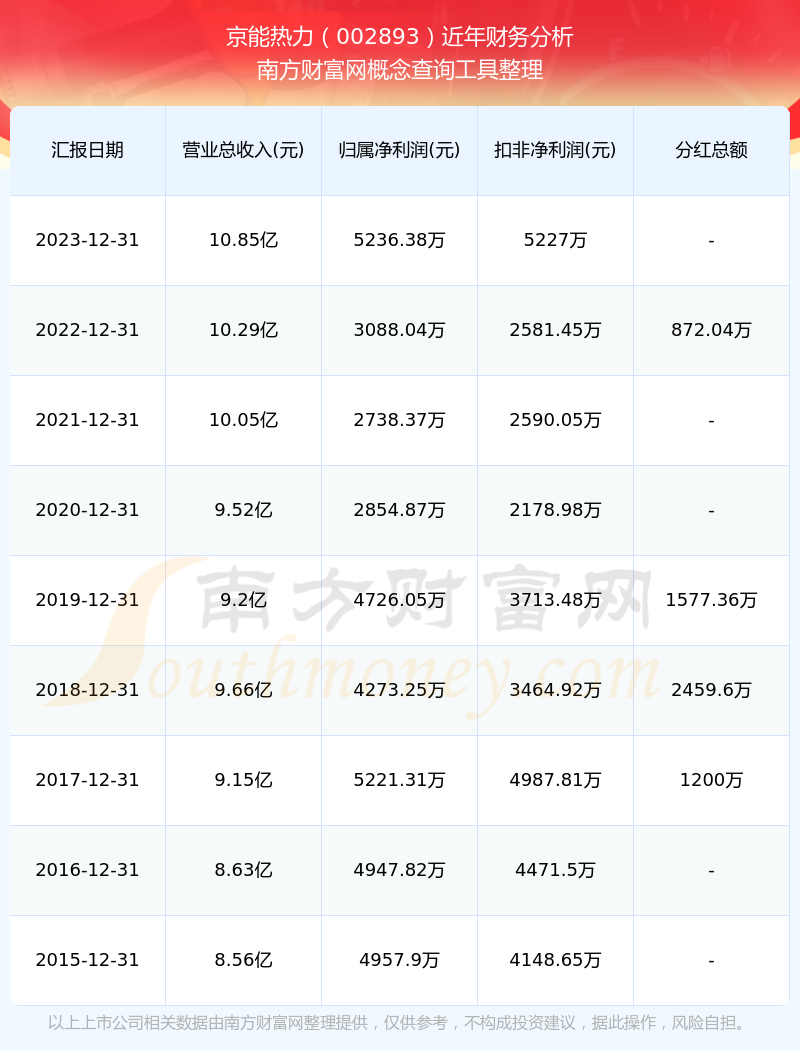
Task: Click the date cell 2021-12-31
Action: [x=88, y=420]
